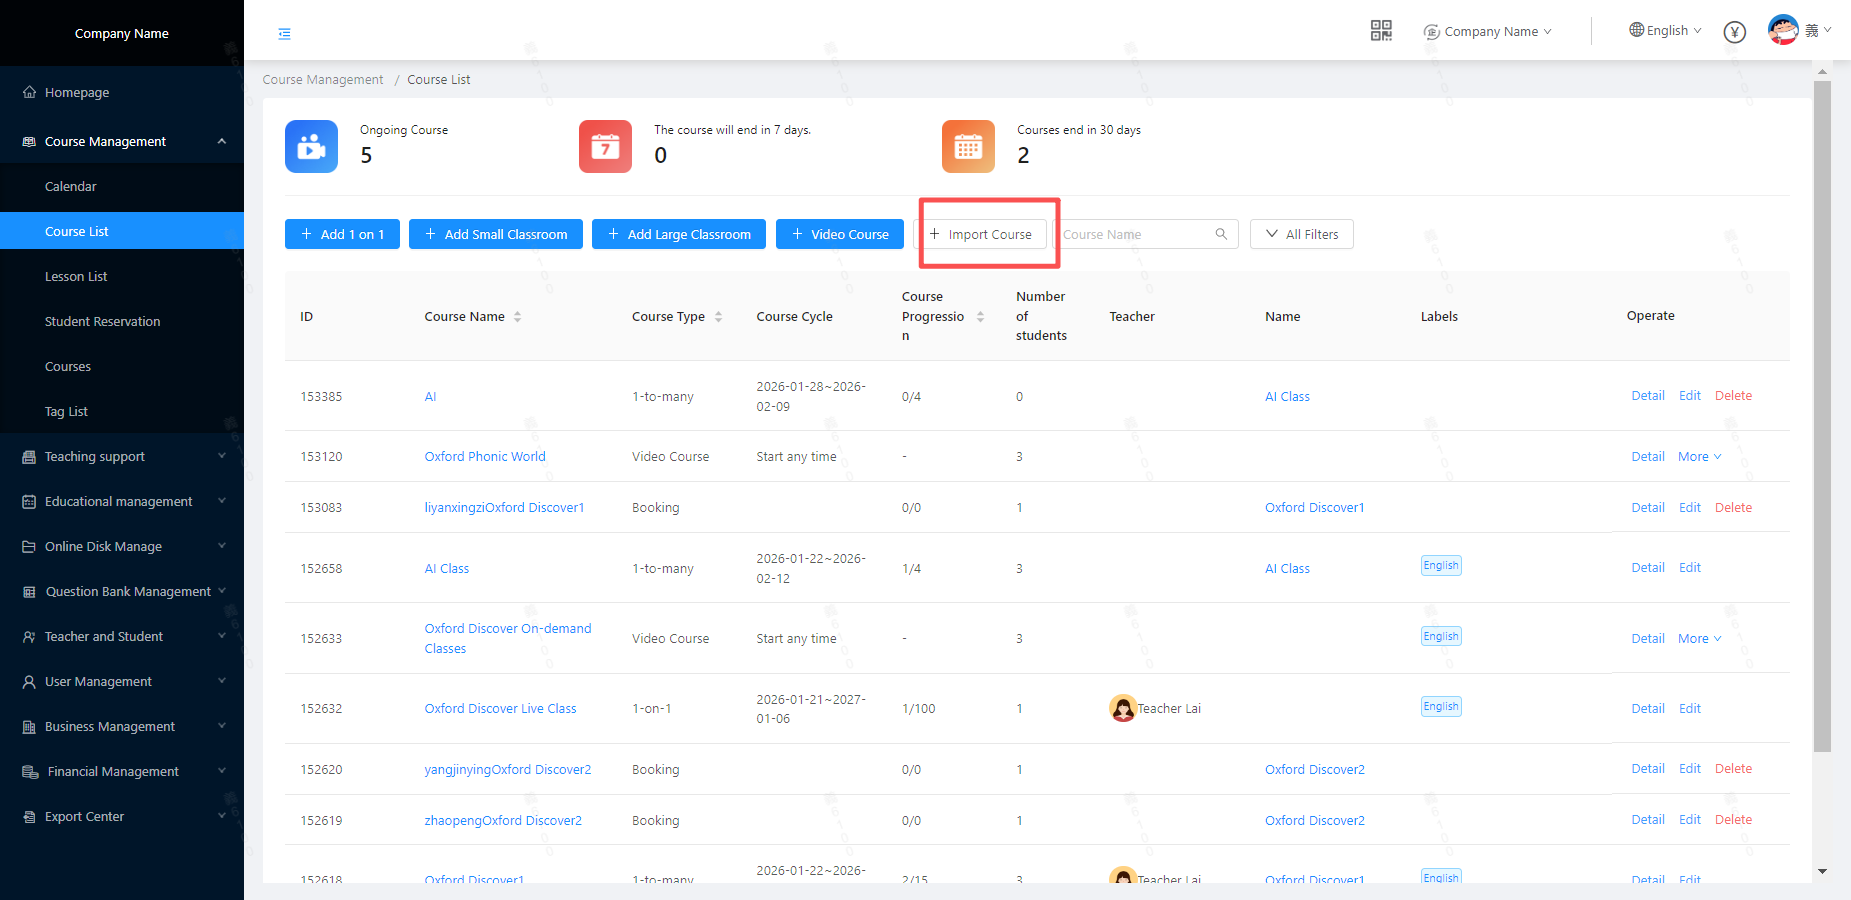Viewport: 1851px width, 900px height.
Task: Click the QR code icon in header
Action: coord(1381,31)
